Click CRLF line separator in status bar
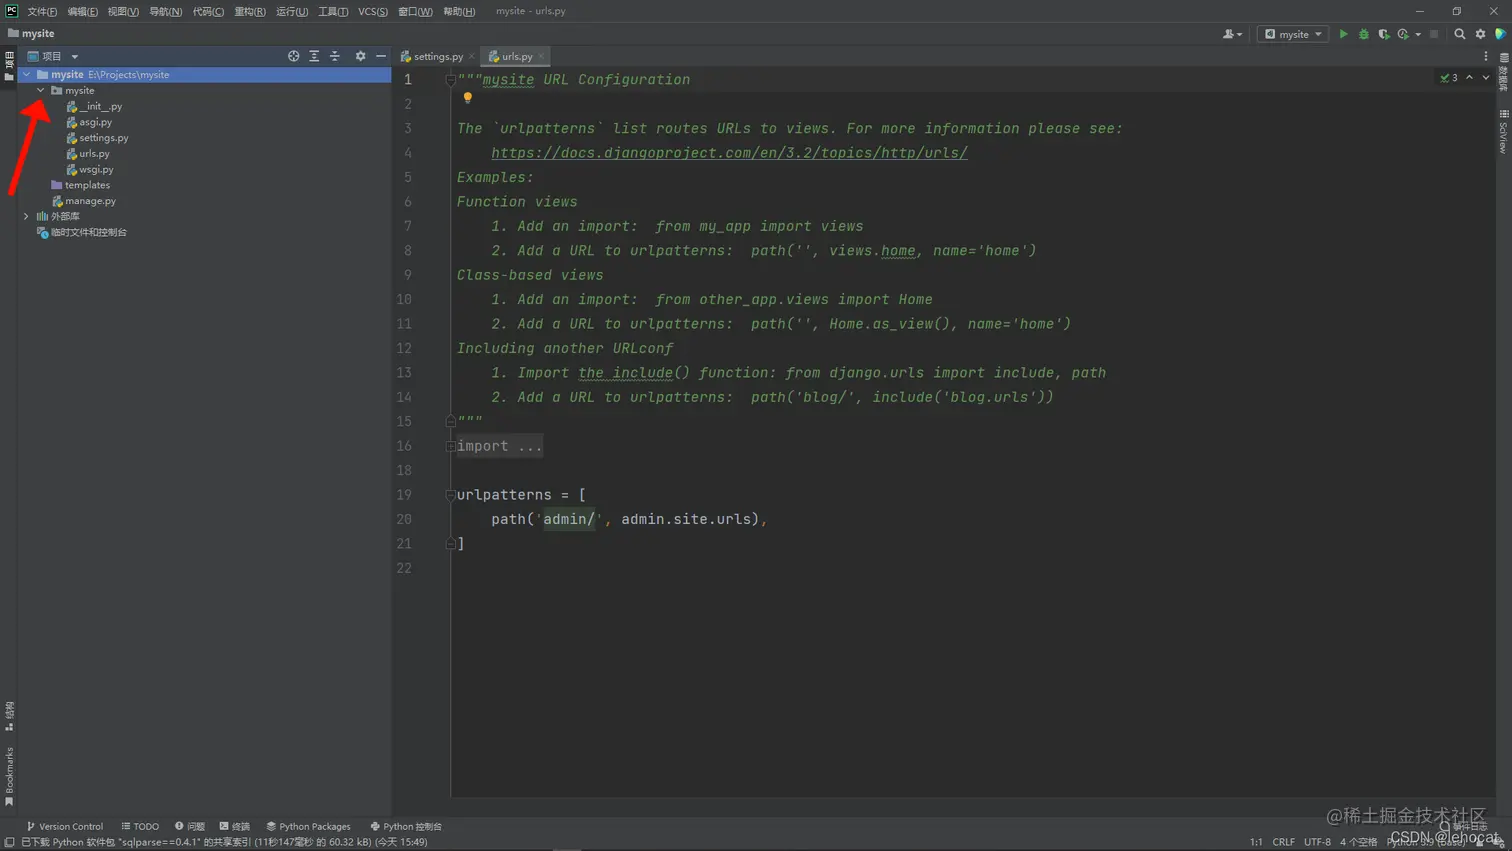Viewport: 1512px width, 851px height. (x=1283, y=842)
